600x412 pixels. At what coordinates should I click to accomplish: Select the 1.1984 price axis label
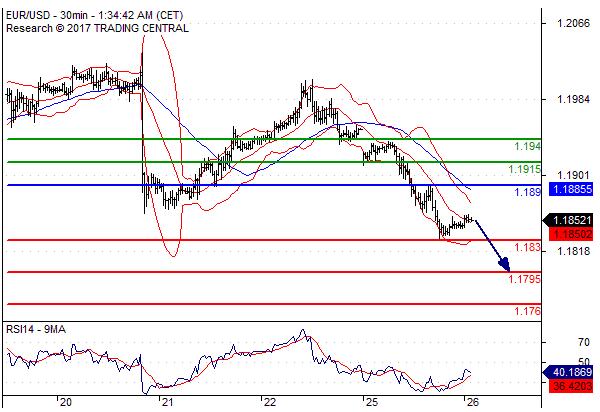coord(574,99)
